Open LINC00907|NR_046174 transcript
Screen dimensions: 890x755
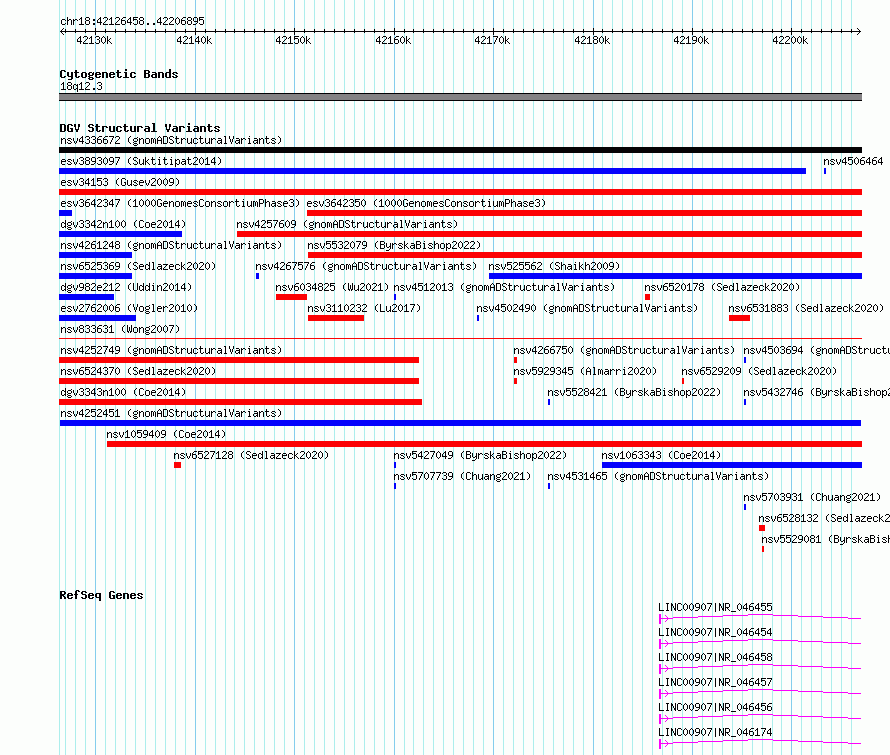pyautogui.click(x=760, y=743)
